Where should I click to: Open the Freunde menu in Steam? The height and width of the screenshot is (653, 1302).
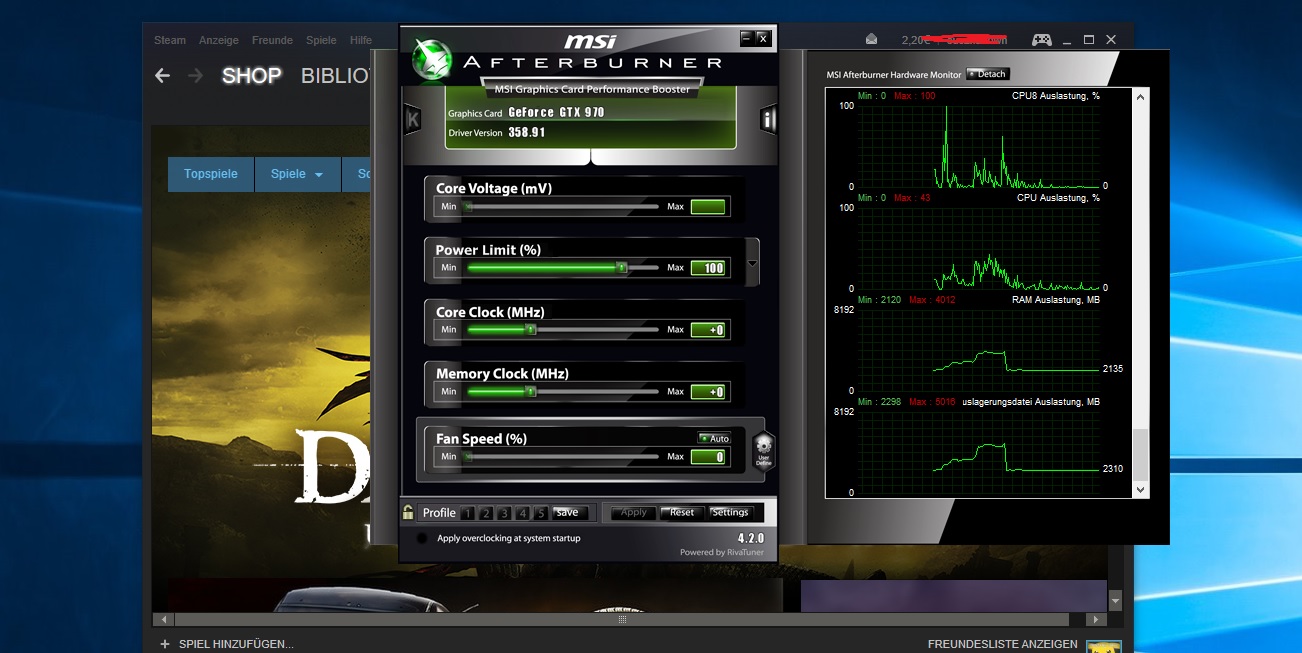point(272,40)
